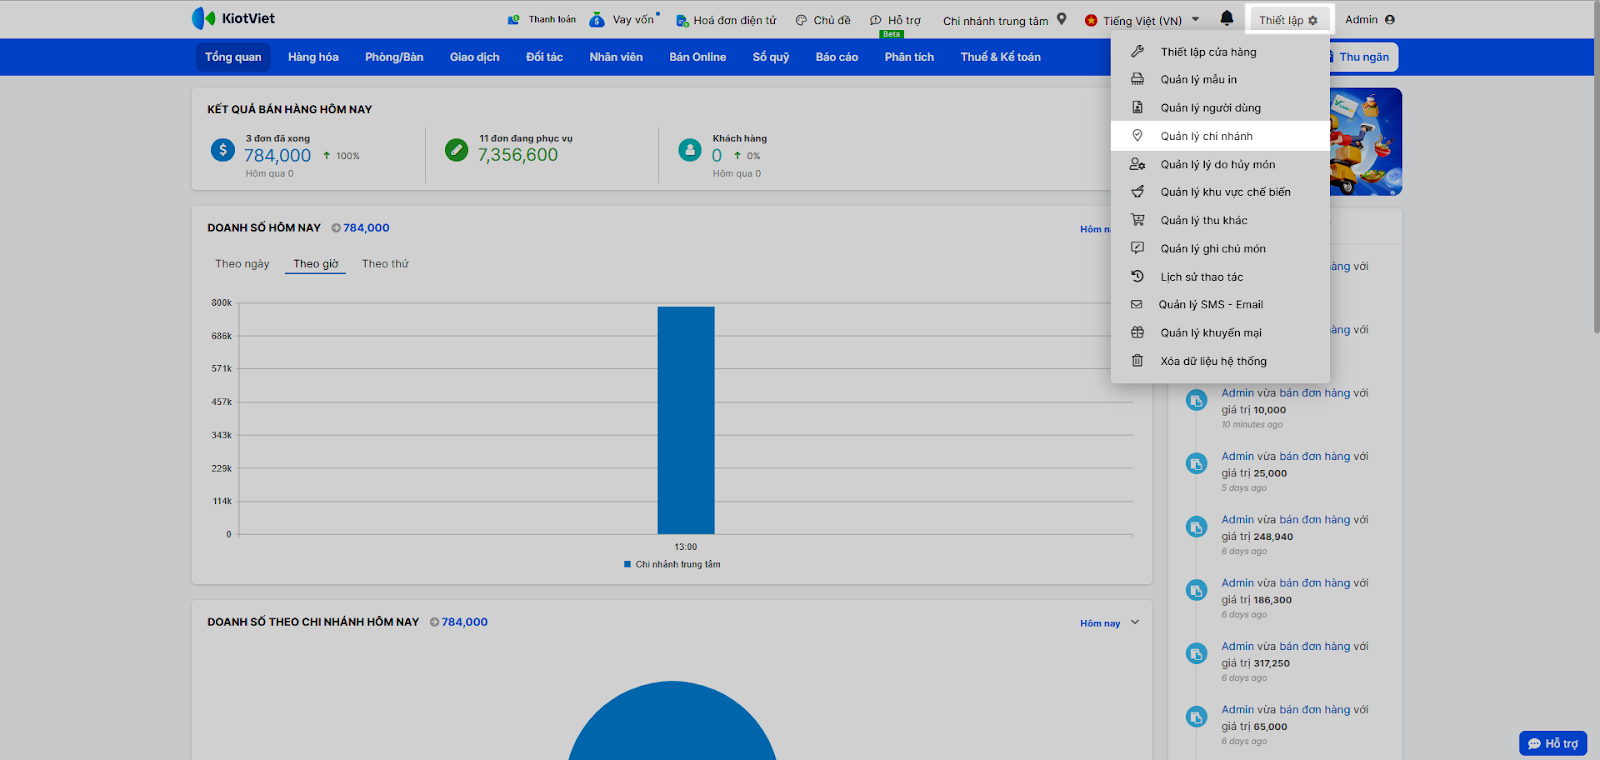The image size is (1600, 760).
Task: Click gift icon beside Quản lý khuyến mại
Action: (x=1137, y=333)
